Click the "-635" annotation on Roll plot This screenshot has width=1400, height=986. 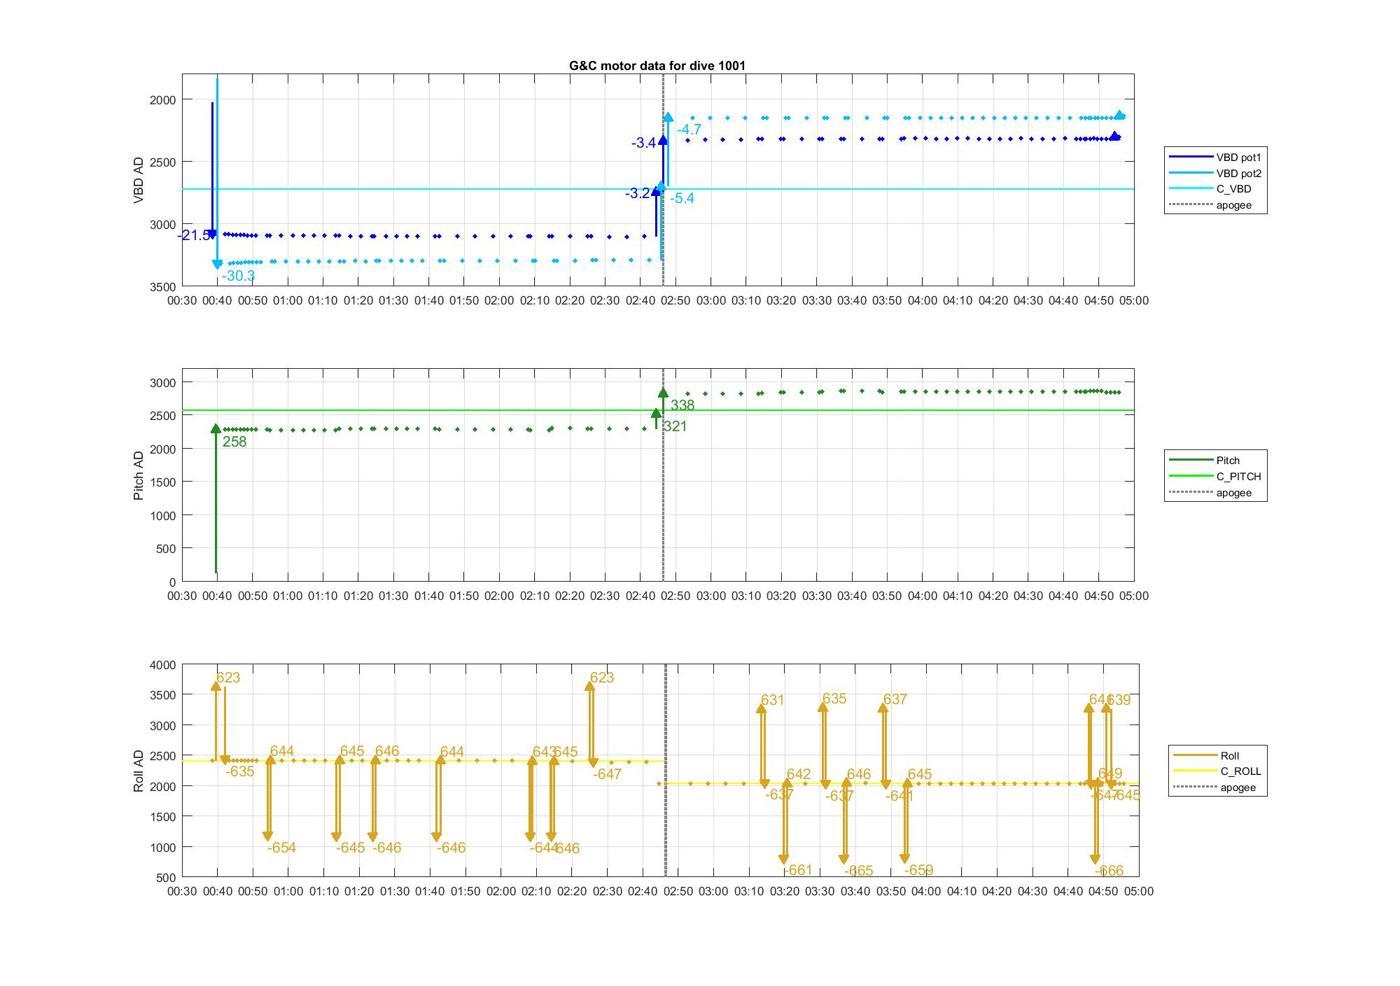(x=240, y=771)
